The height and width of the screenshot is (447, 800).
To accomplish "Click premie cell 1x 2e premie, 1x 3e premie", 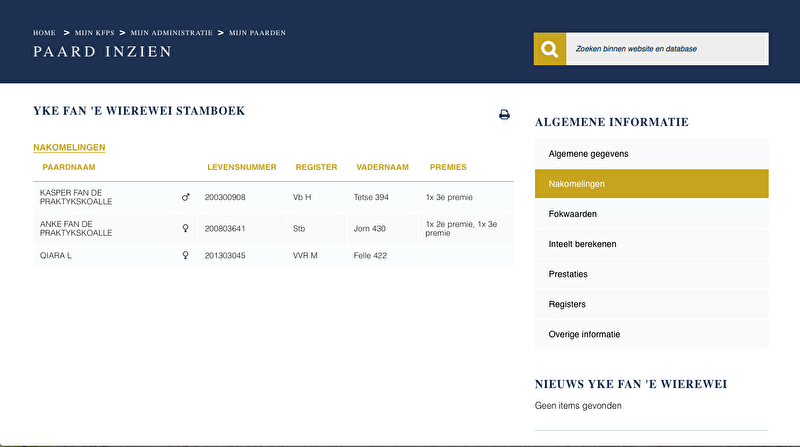I will 461,228.
